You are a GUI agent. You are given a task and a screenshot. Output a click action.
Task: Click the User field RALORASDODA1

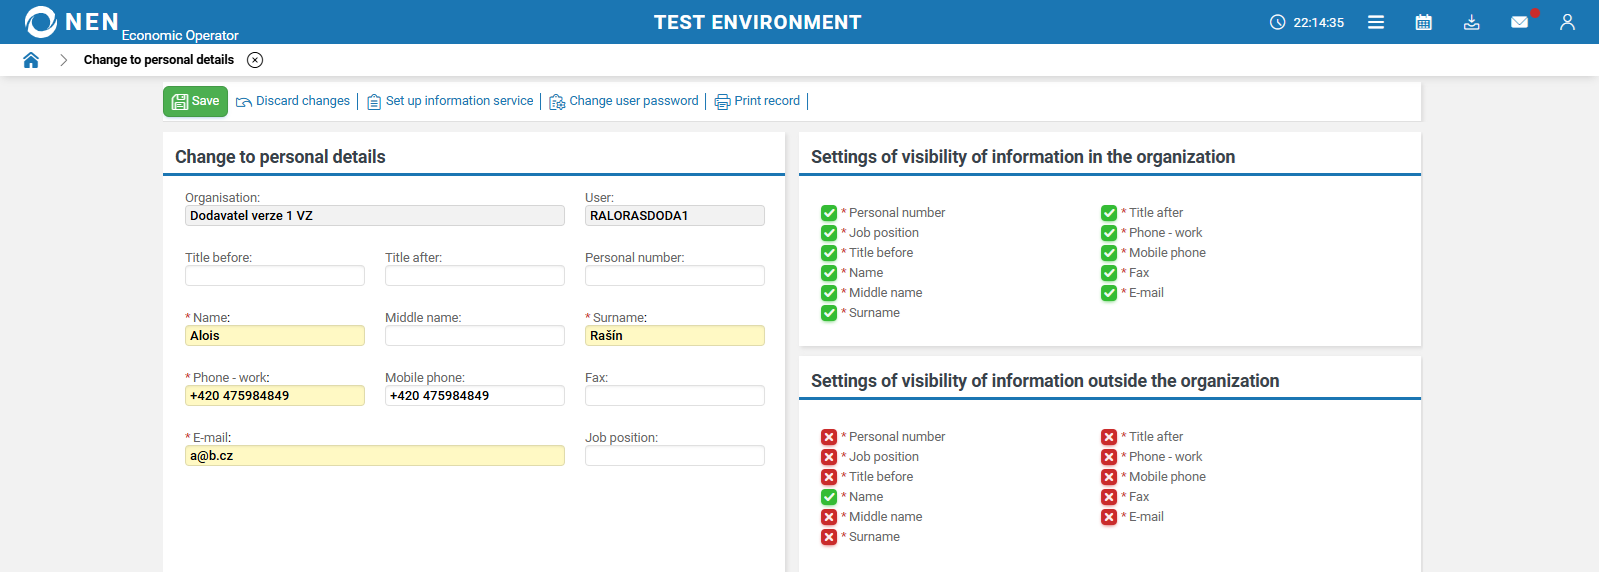675,216
